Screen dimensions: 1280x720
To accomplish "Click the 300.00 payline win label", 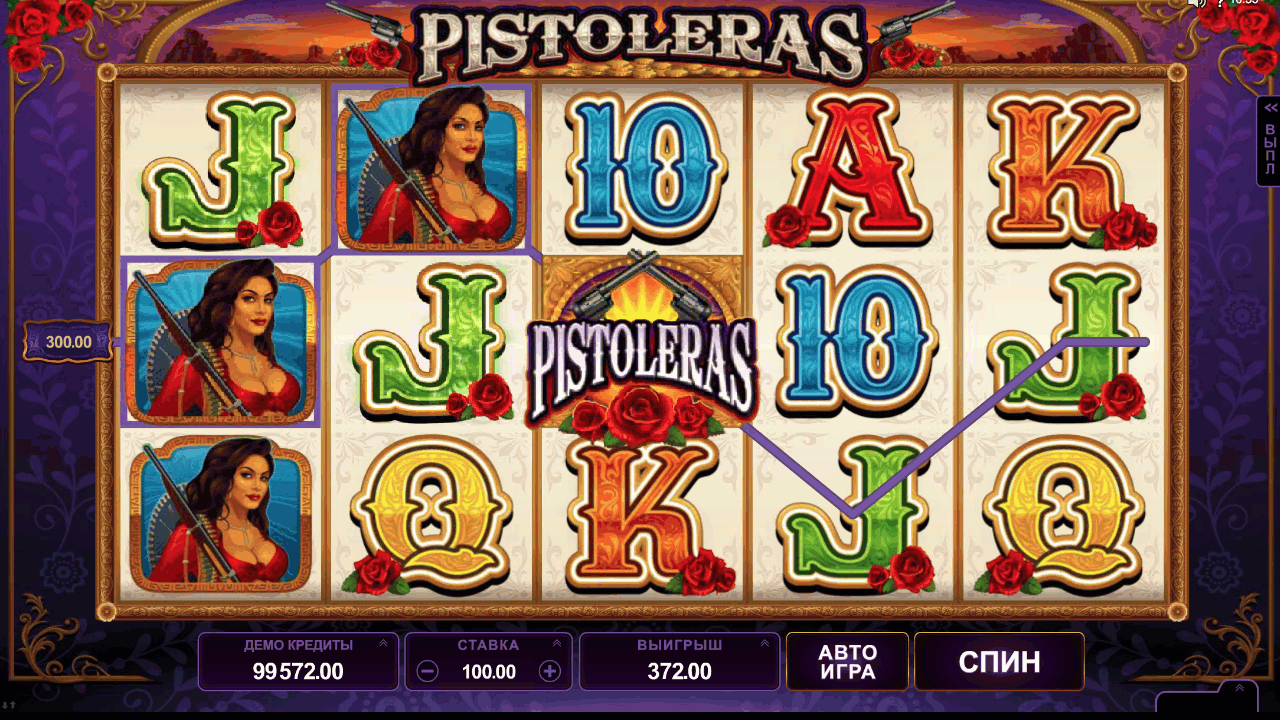I will 68,342.
